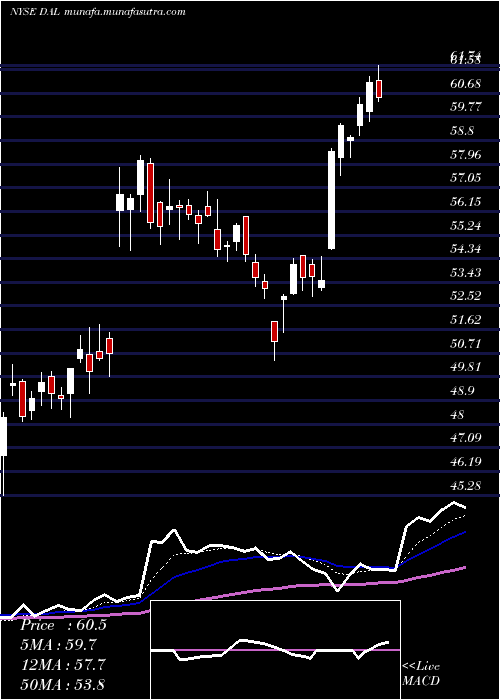The image size is (500, 700).
Task: Click the 49.81 price level label
Action: coord(466,367)
